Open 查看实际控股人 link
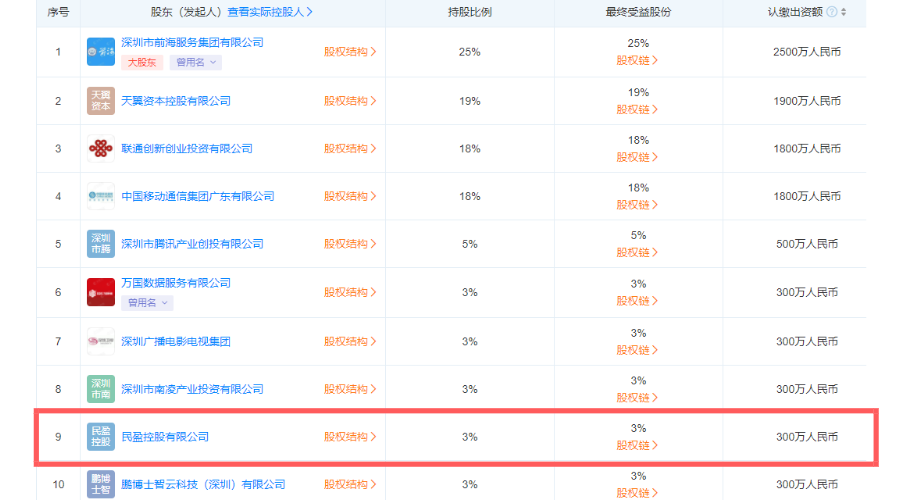 click(x=270, y=12)
